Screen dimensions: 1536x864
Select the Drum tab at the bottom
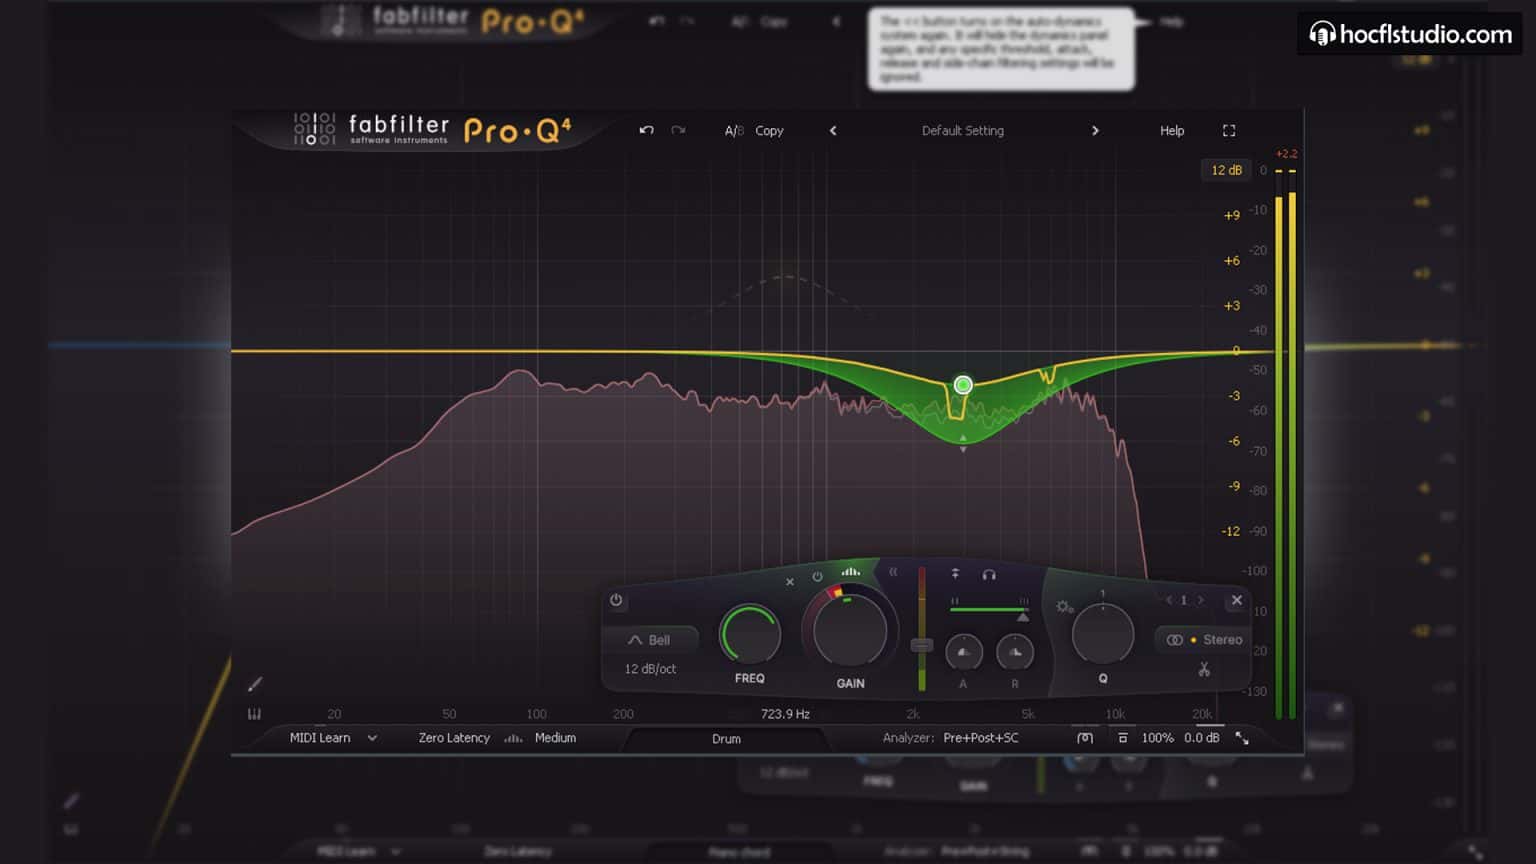[726, 739]
